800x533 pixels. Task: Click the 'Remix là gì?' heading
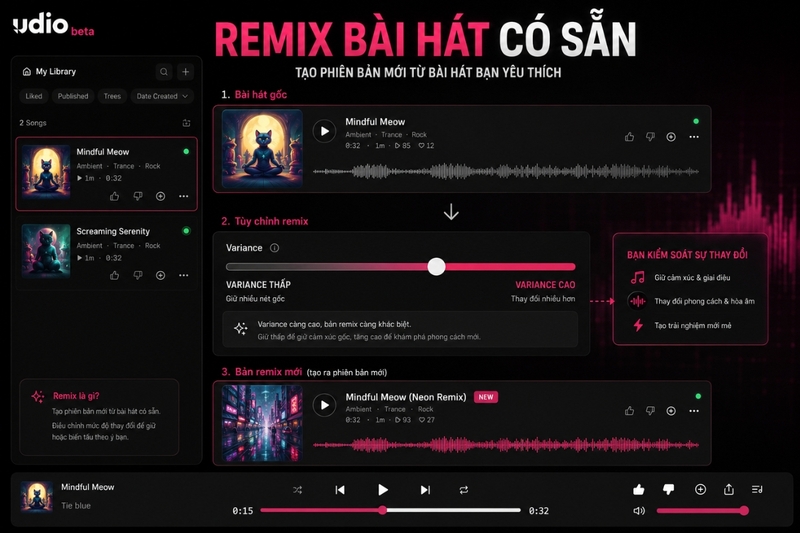point(76,396)
